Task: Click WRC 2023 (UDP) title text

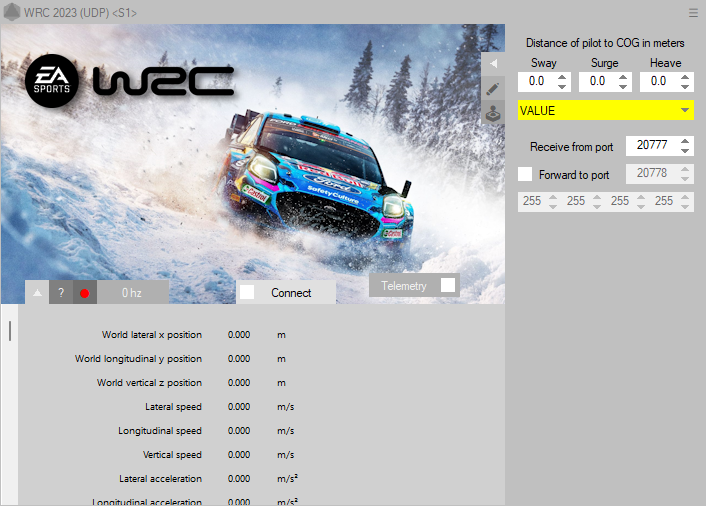Action: pyautogui.click(x=80, y=13)
